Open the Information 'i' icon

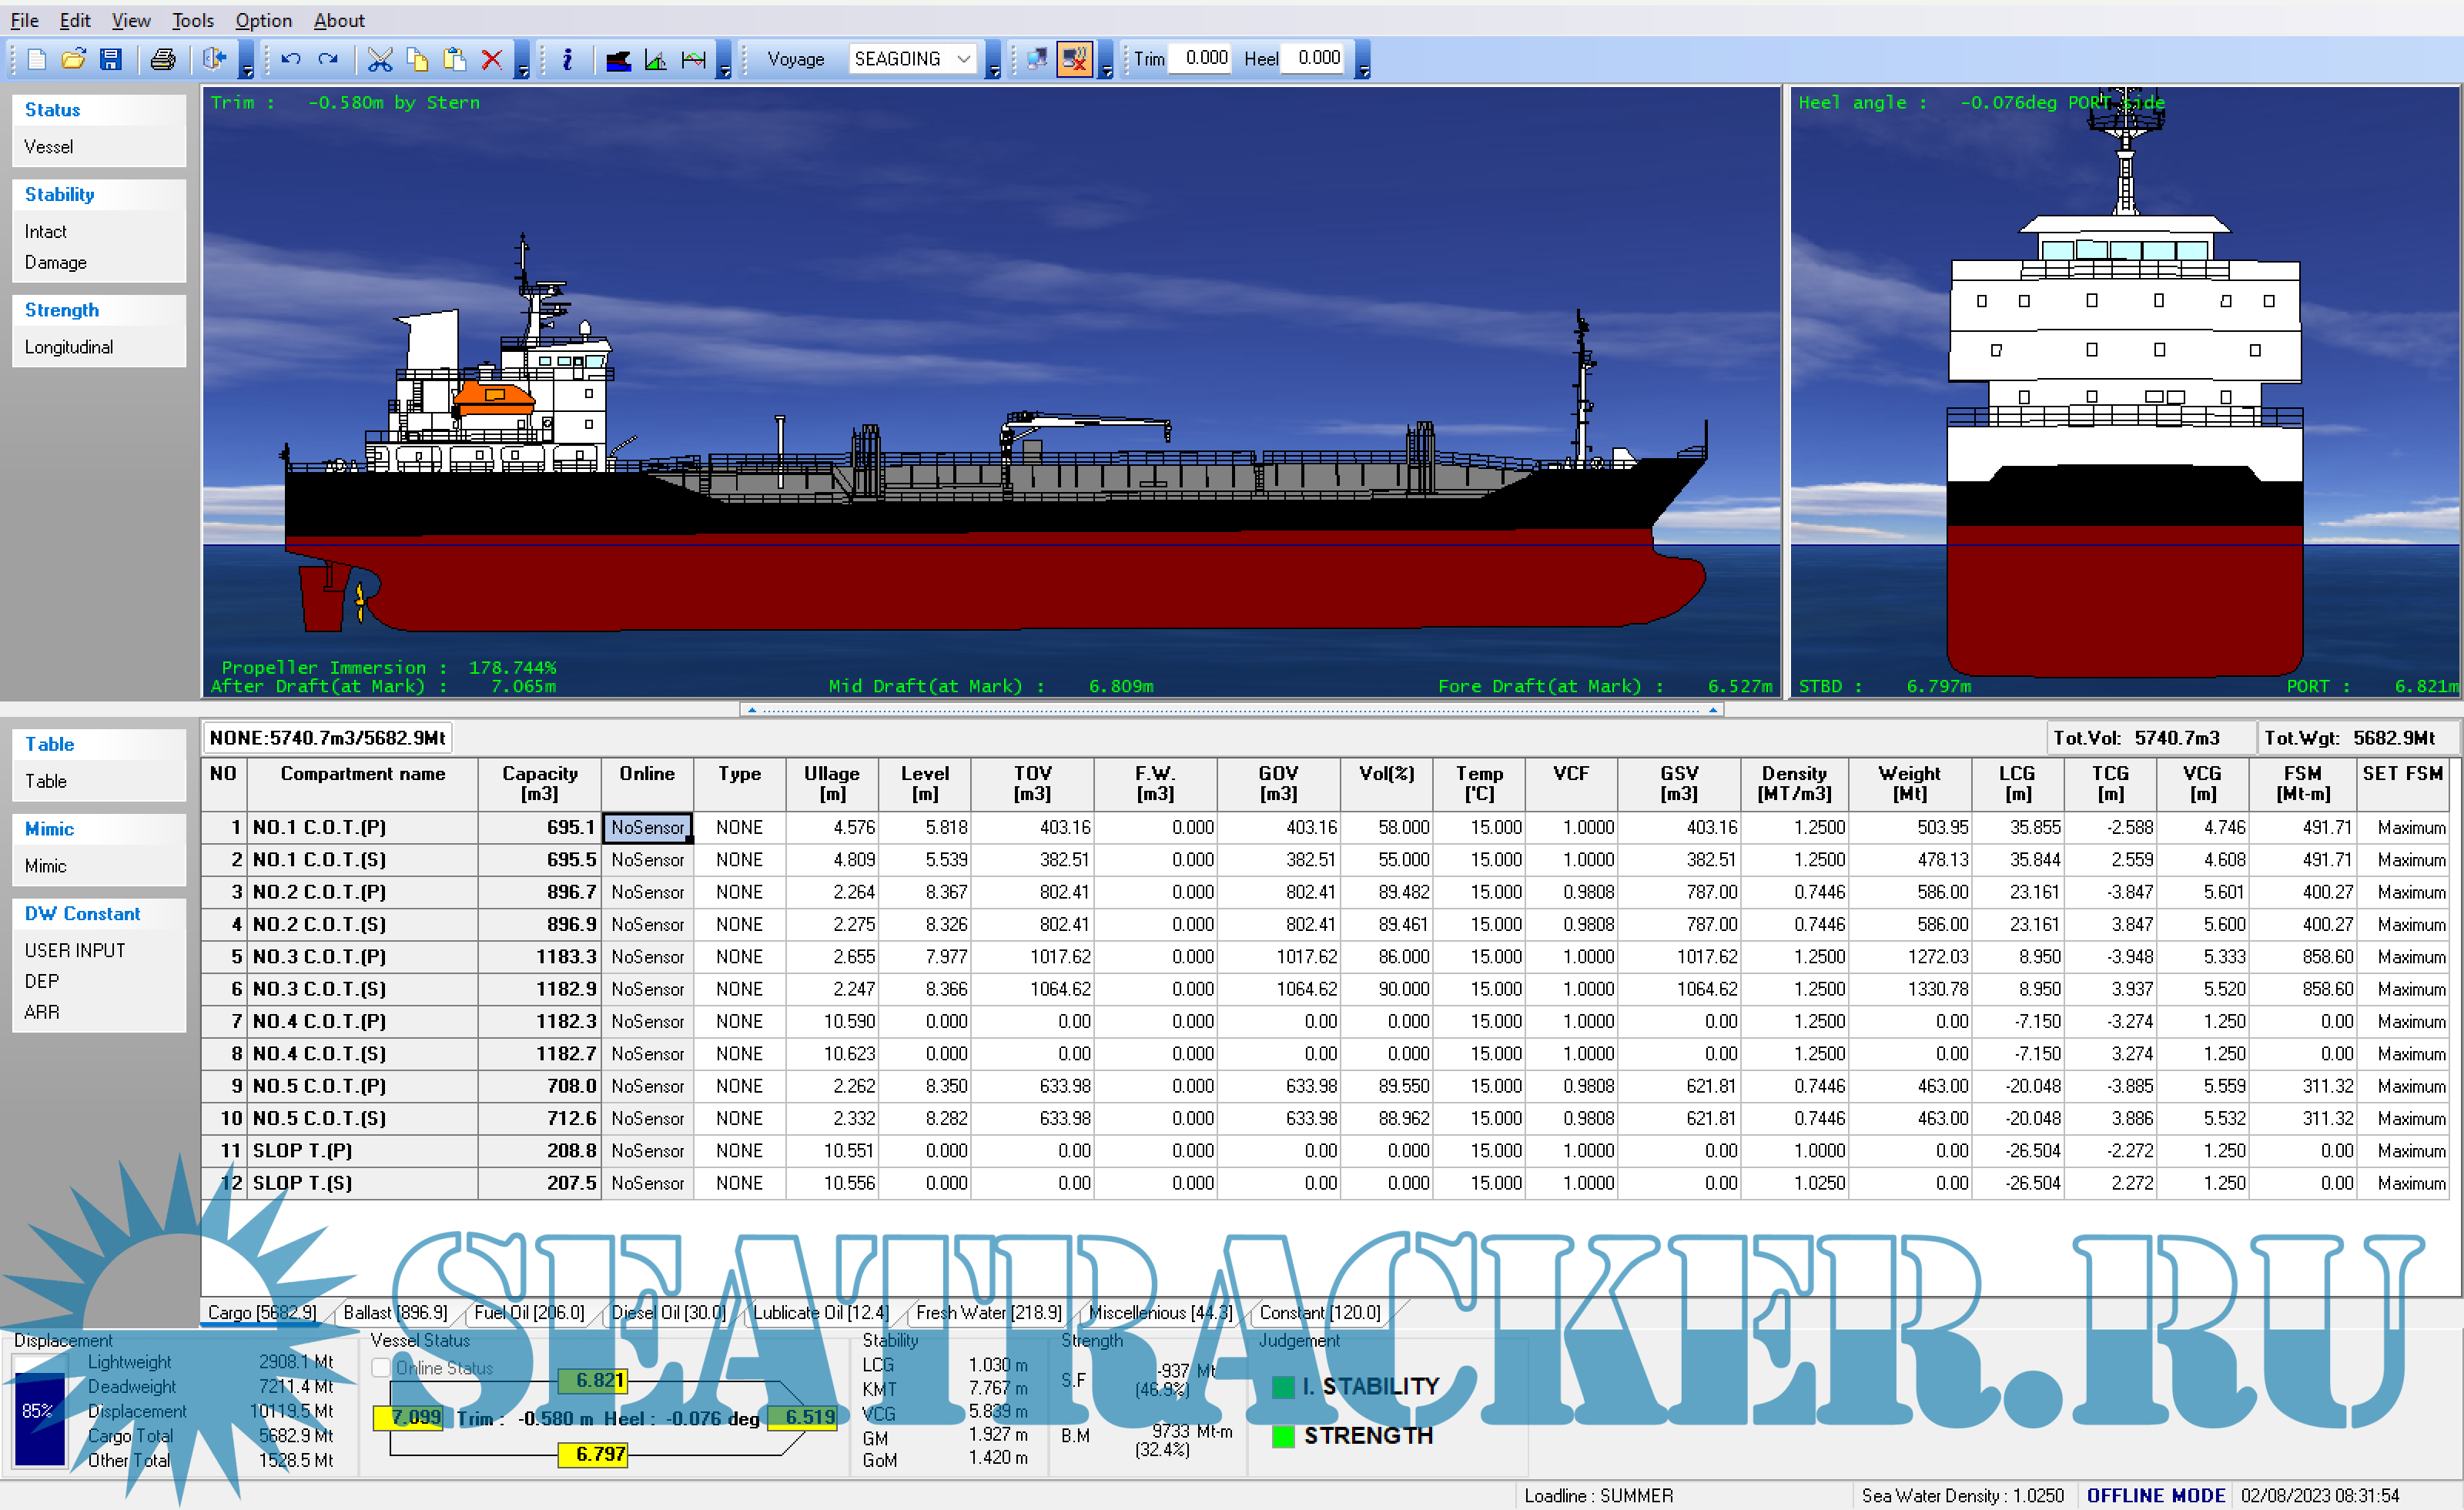click(567, 59)
